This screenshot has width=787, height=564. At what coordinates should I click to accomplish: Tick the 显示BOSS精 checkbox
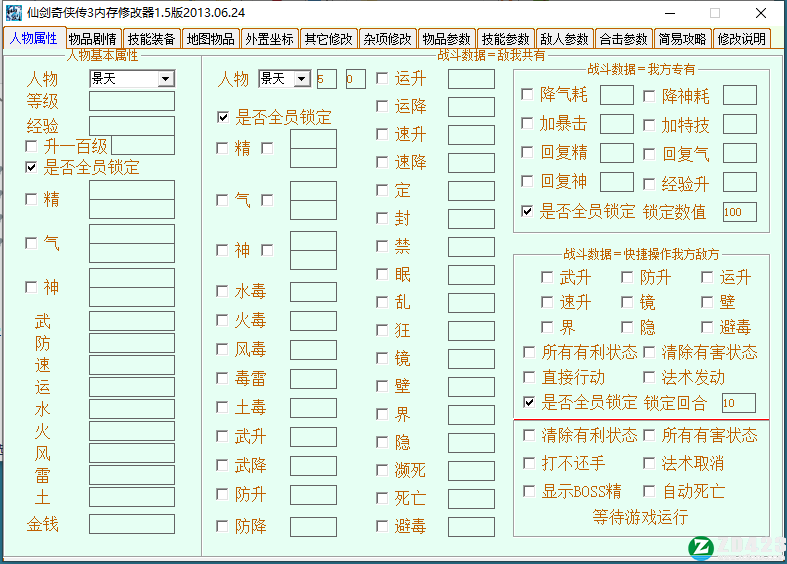coord(529,491)
